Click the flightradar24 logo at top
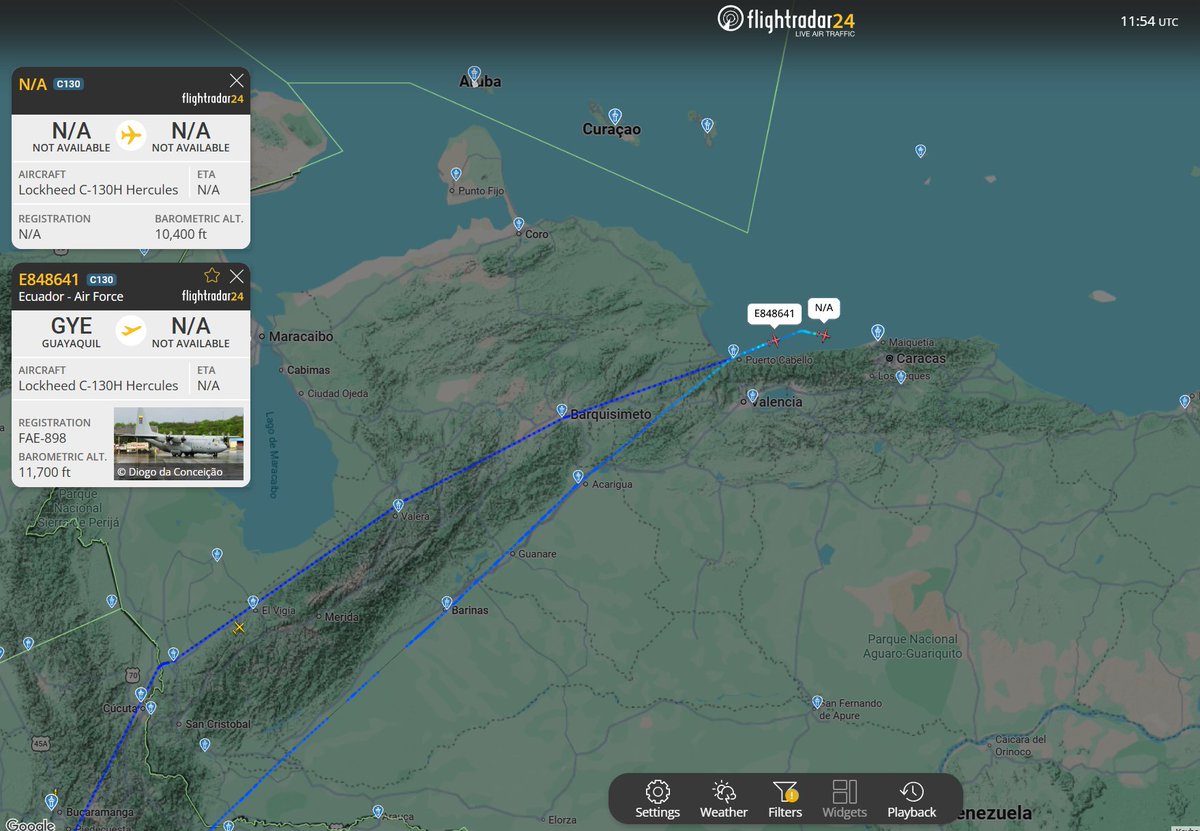 tap(786, 20)
